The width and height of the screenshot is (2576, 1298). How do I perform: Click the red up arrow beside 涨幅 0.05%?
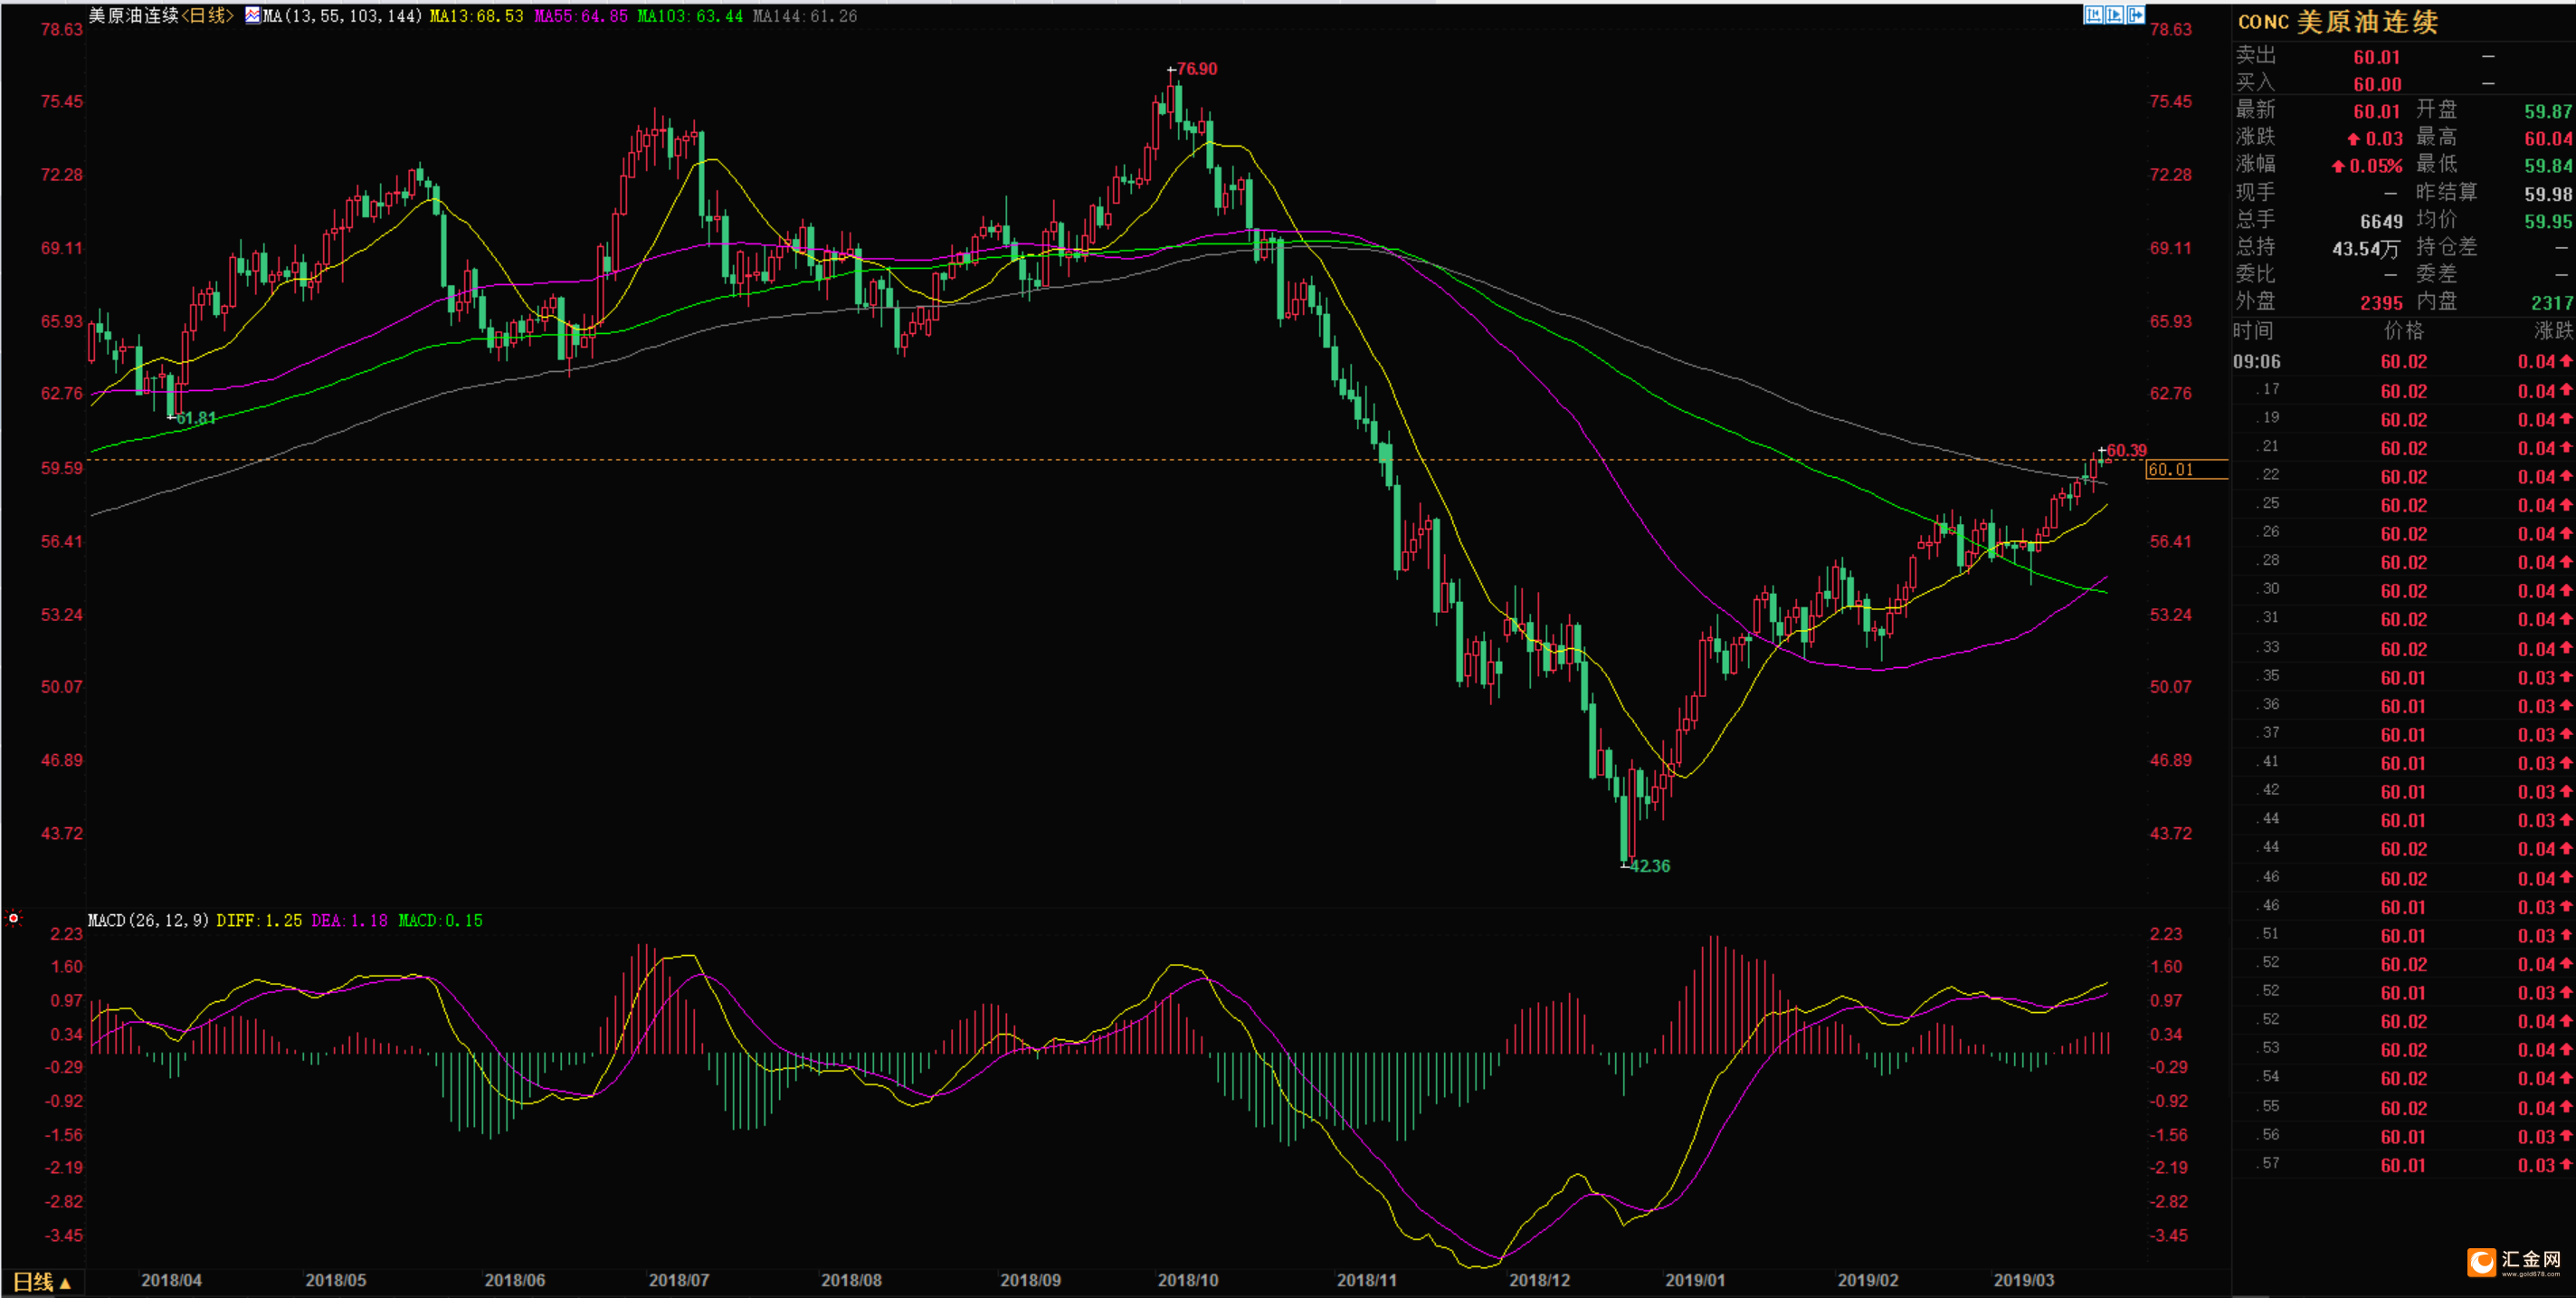tap(2338, 166)
